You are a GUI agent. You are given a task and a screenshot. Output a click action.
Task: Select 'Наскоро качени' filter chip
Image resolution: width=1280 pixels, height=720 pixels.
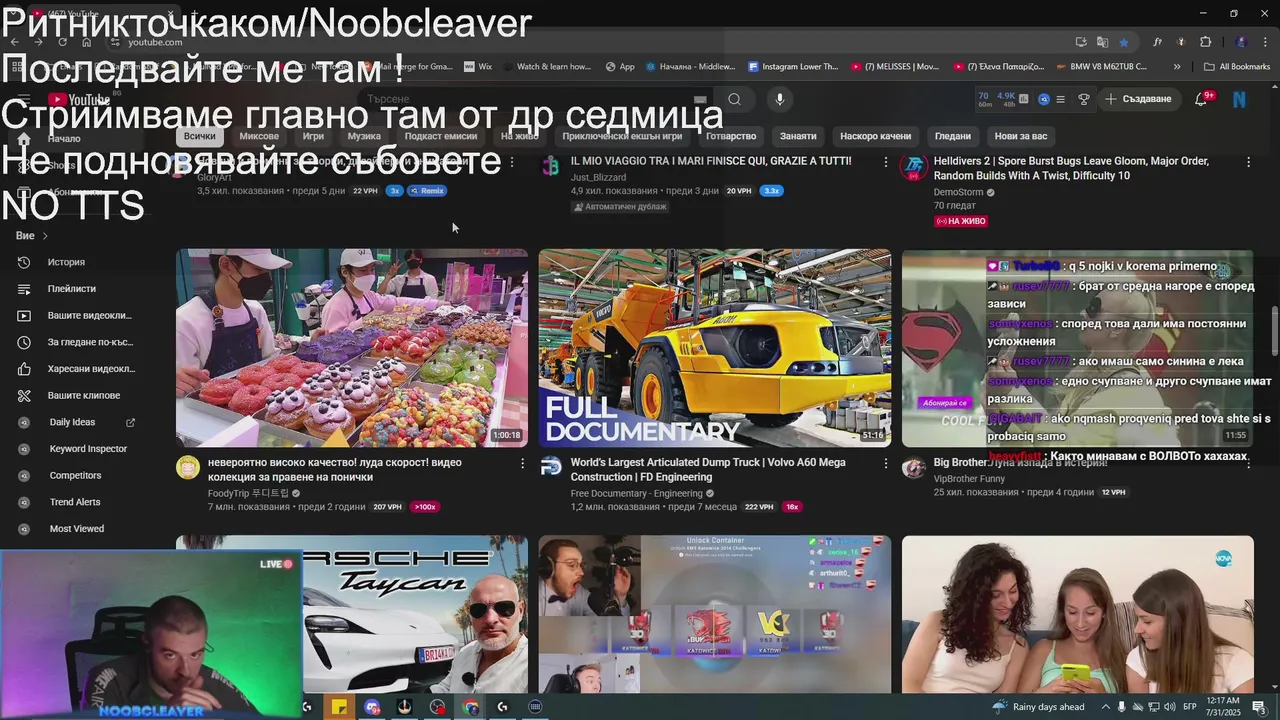(876, 136)
